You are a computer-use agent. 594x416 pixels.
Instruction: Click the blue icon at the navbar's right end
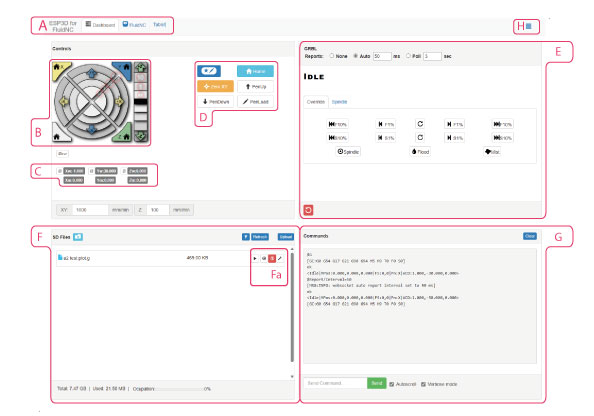(529, 26)
